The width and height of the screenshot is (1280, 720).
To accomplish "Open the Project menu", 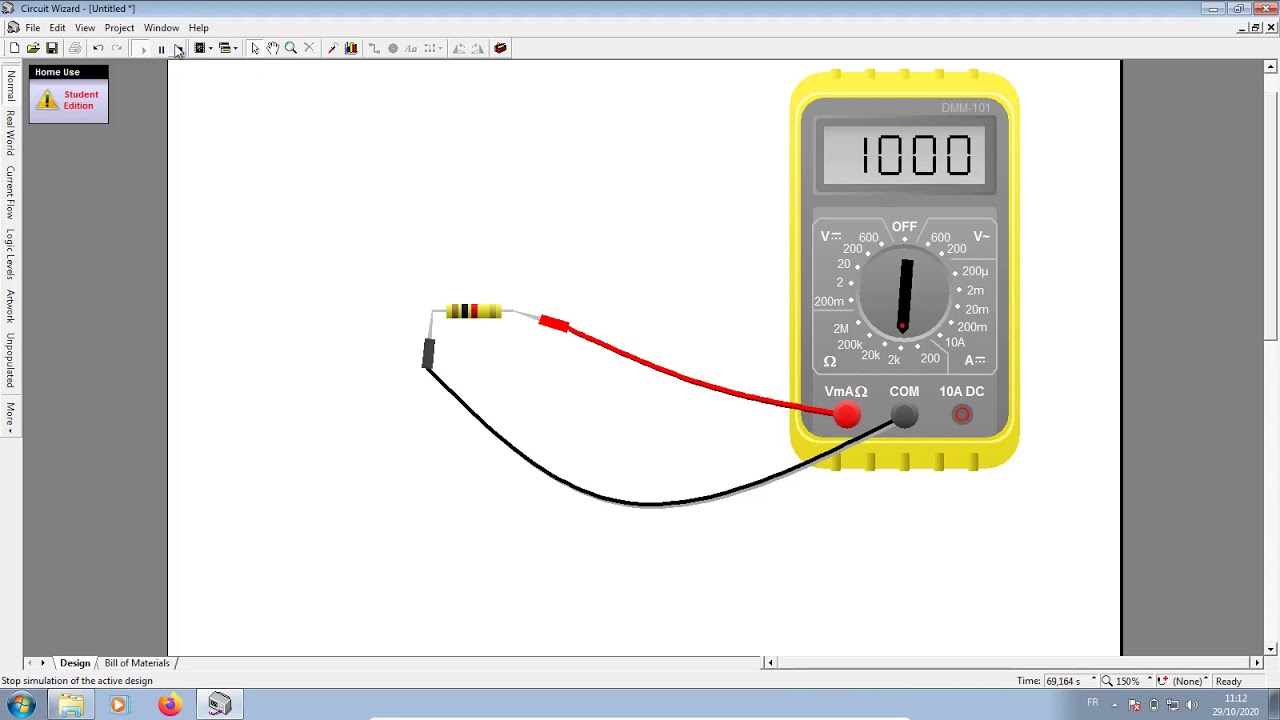I will 119,28.
